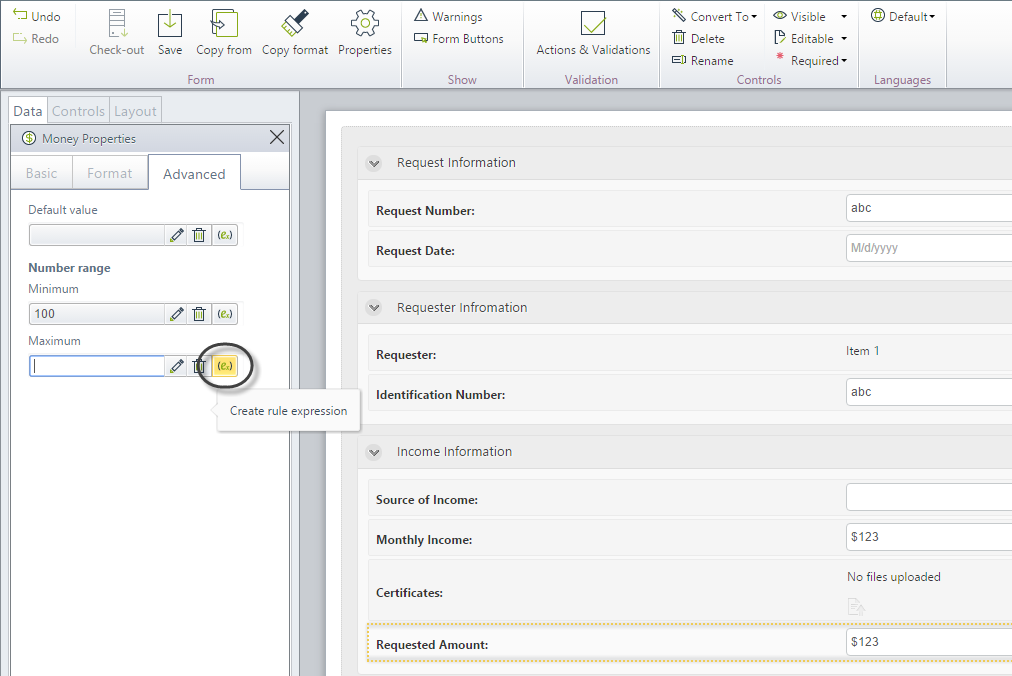Screen dimensions: 1012x676
Task: Delete the selected control
Action: tap(698, 39)
